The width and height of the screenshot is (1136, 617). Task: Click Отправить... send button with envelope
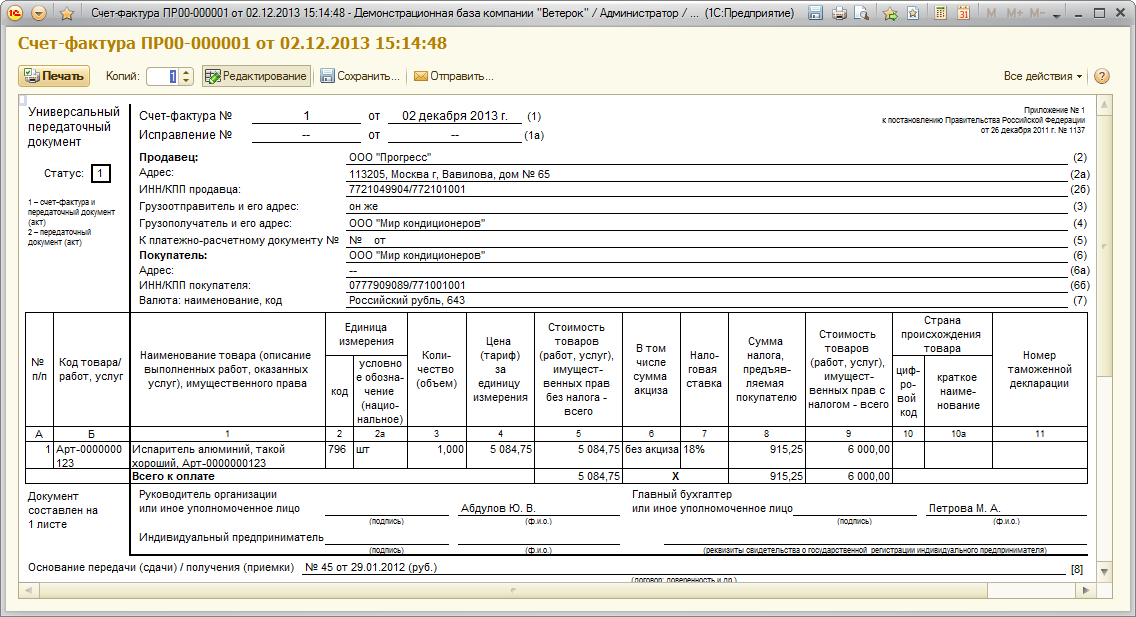pos(454,76)
